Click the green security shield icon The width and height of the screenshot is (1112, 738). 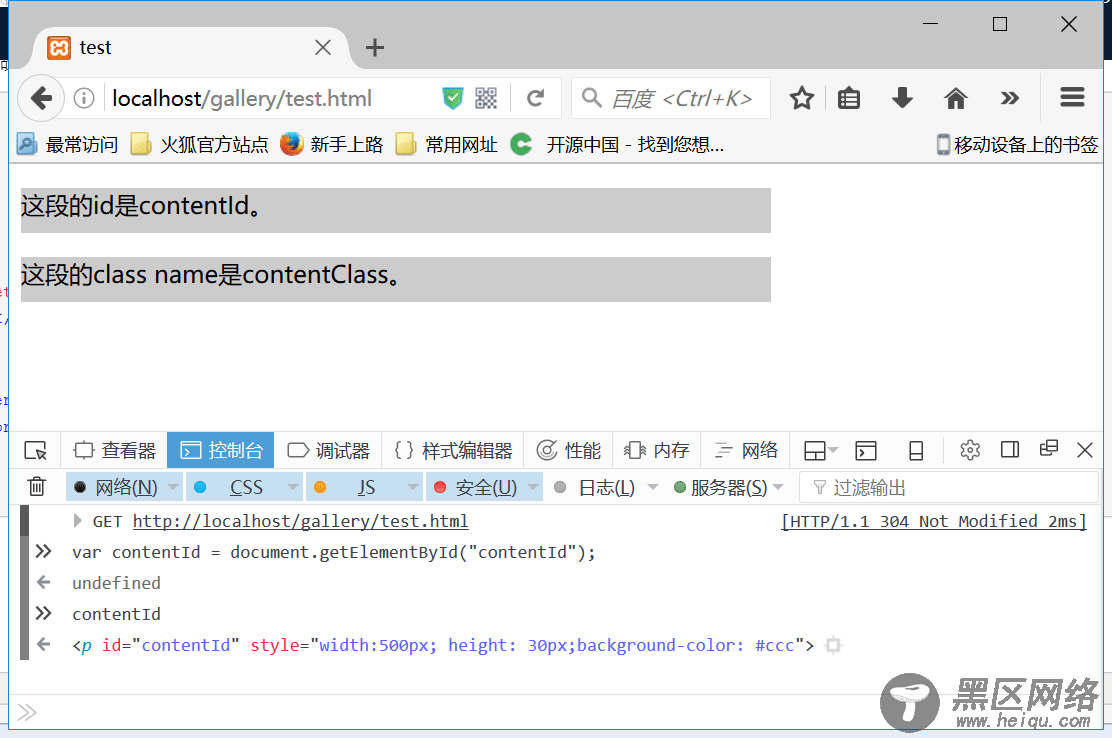[x=452, y=98]
